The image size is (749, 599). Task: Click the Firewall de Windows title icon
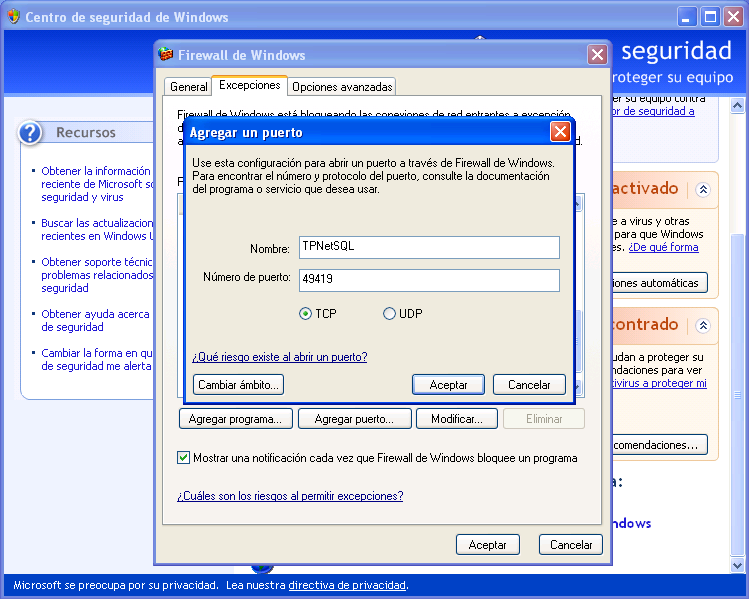tap(165, 54)
